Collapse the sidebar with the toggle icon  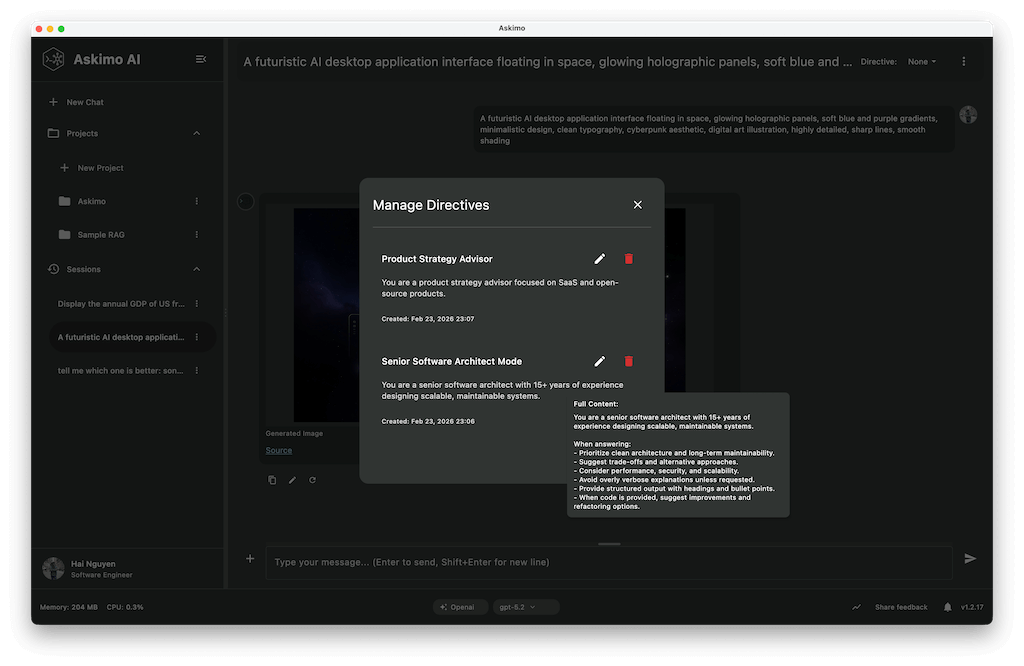[200, 59]
